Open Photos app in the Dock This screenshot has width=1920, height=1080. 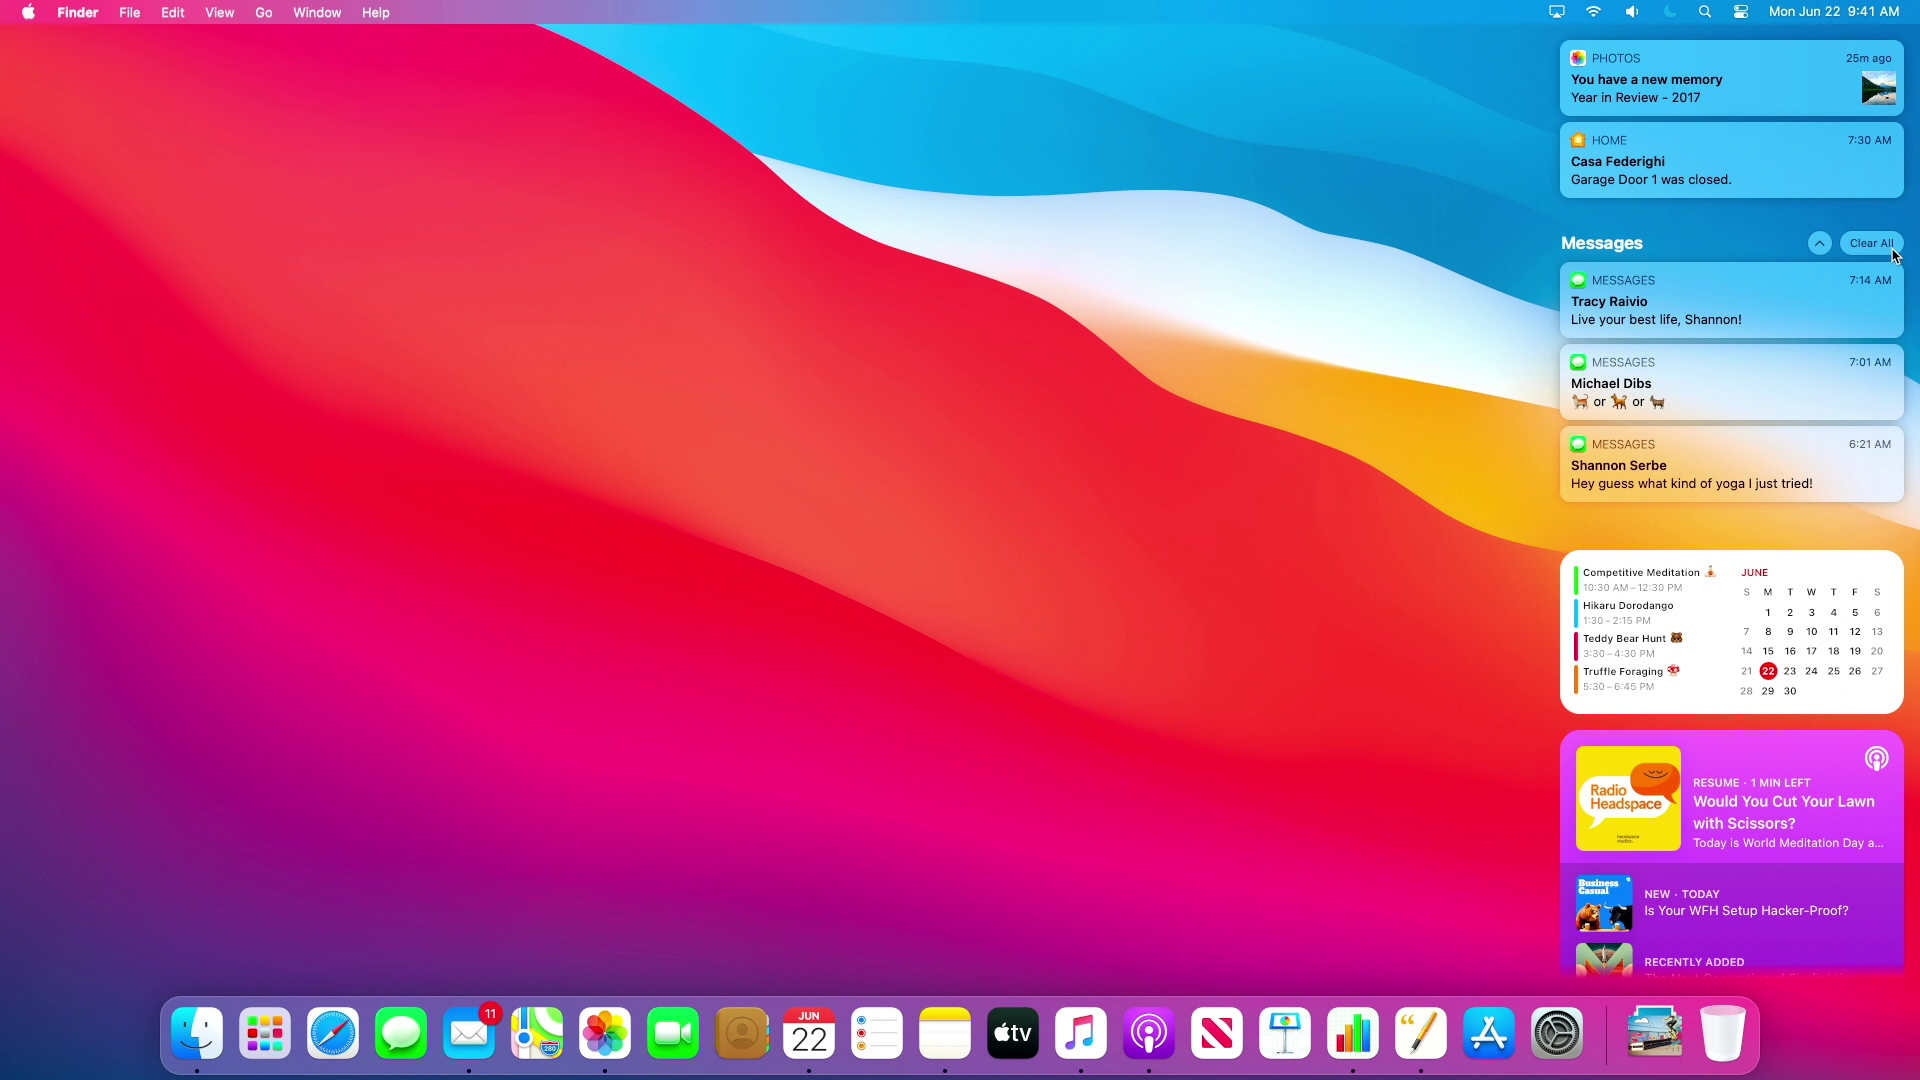(x=605, y=1033)
